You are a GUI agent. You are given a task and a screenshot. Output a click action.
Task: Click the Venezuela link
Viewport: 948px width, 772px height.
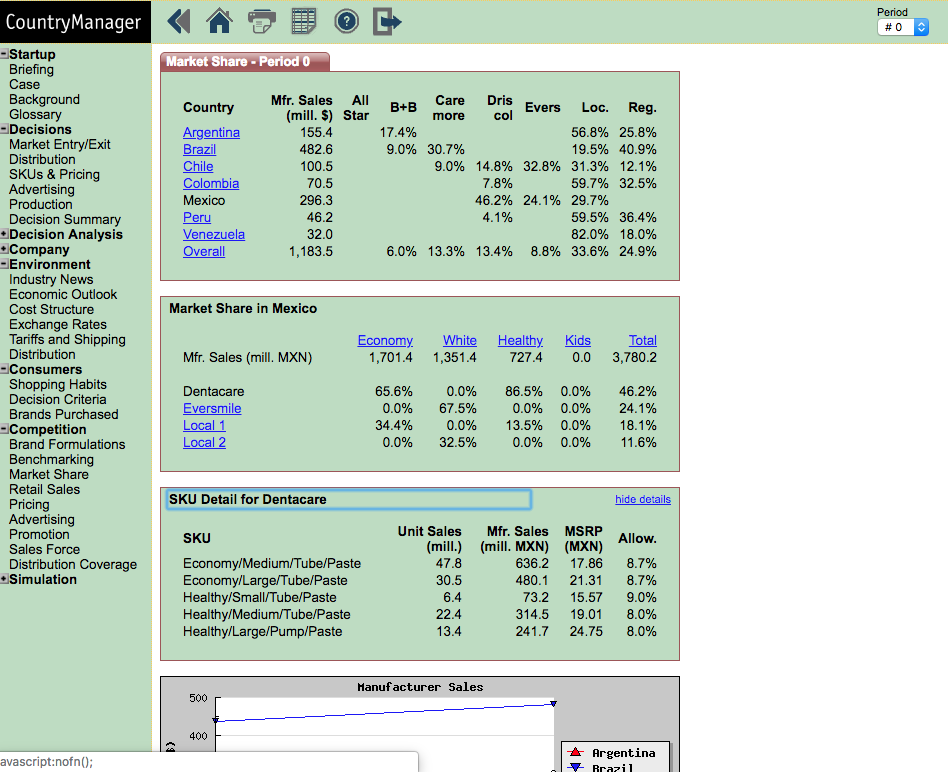pyautogui.click(x=214, y=235)
